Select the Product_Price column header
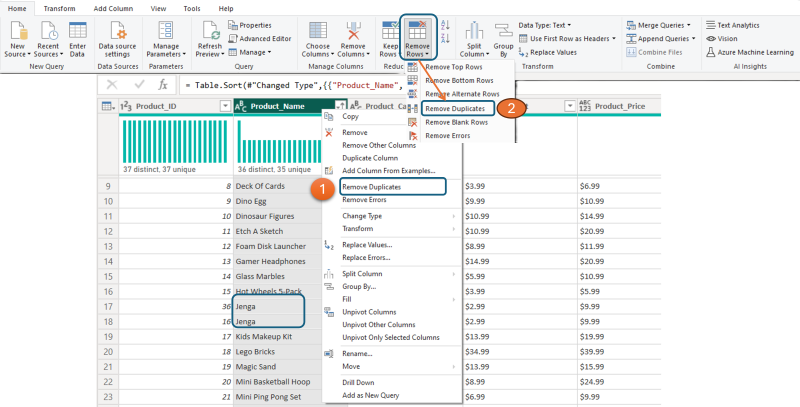 (619, 106)
